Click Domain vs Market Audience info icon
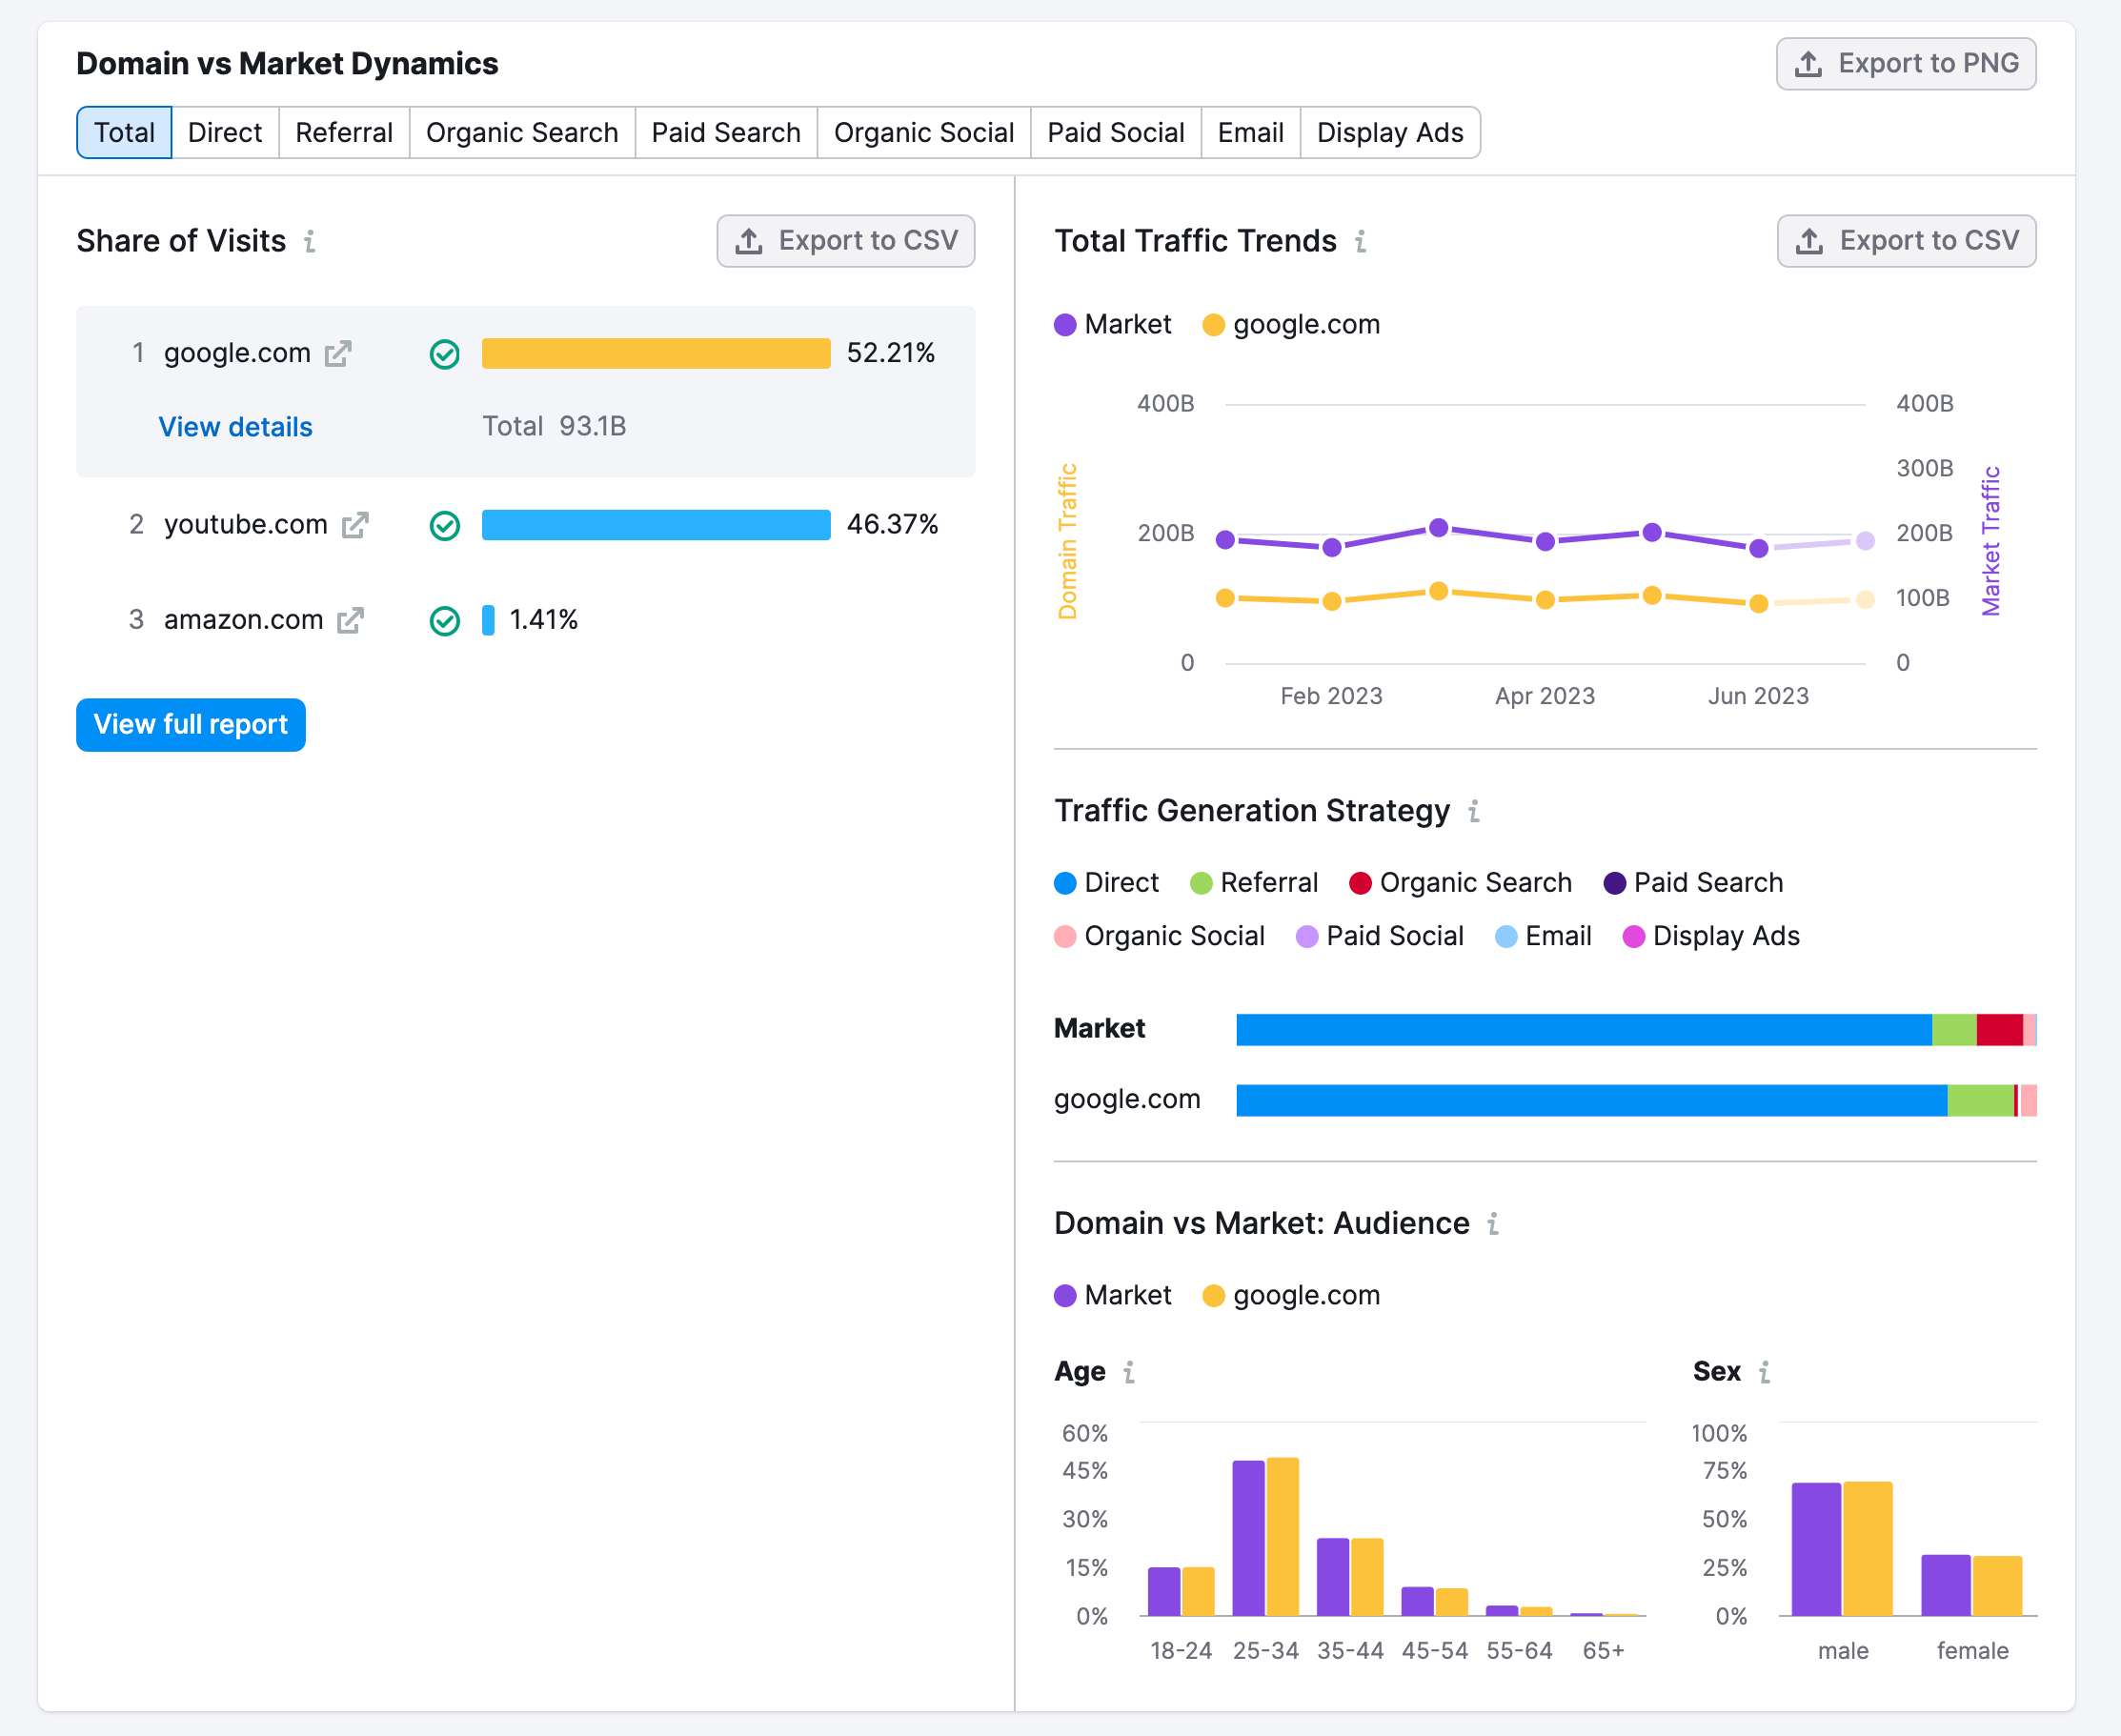Viewport: 2121px width, 1736px height. 1492,1224
